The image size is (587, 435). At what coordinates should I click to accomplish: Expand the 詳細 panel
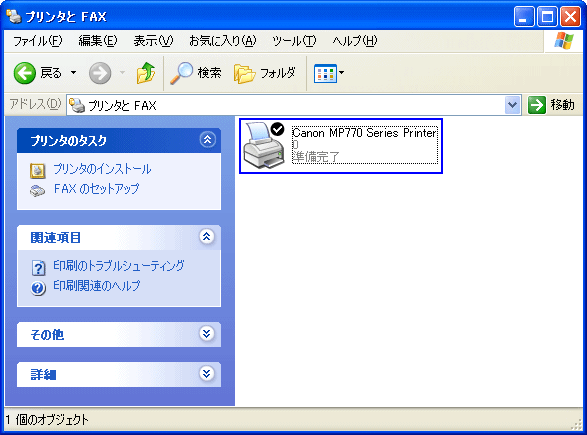click(x=207, y=373)
